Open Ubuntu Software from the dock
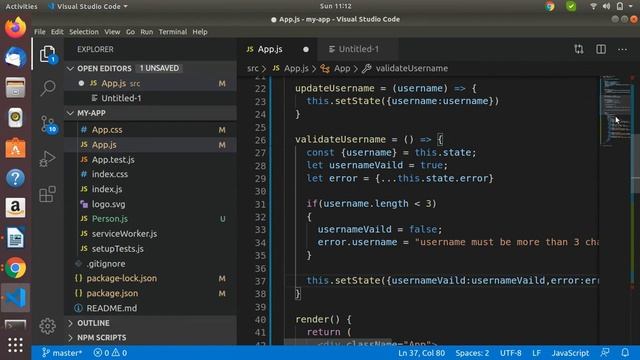This screenshot has width=640, height=360. click(16, 148)
